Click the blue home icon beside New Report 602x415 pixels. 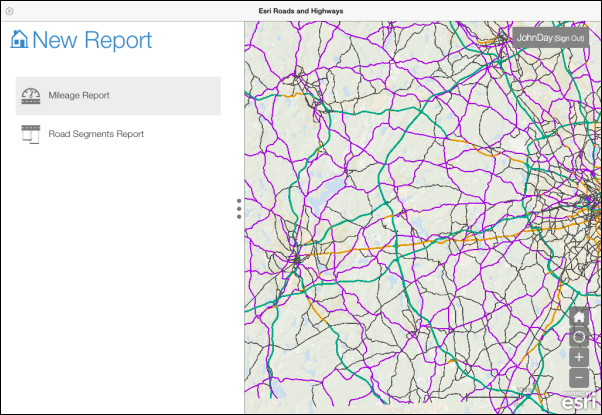[20, 40]
